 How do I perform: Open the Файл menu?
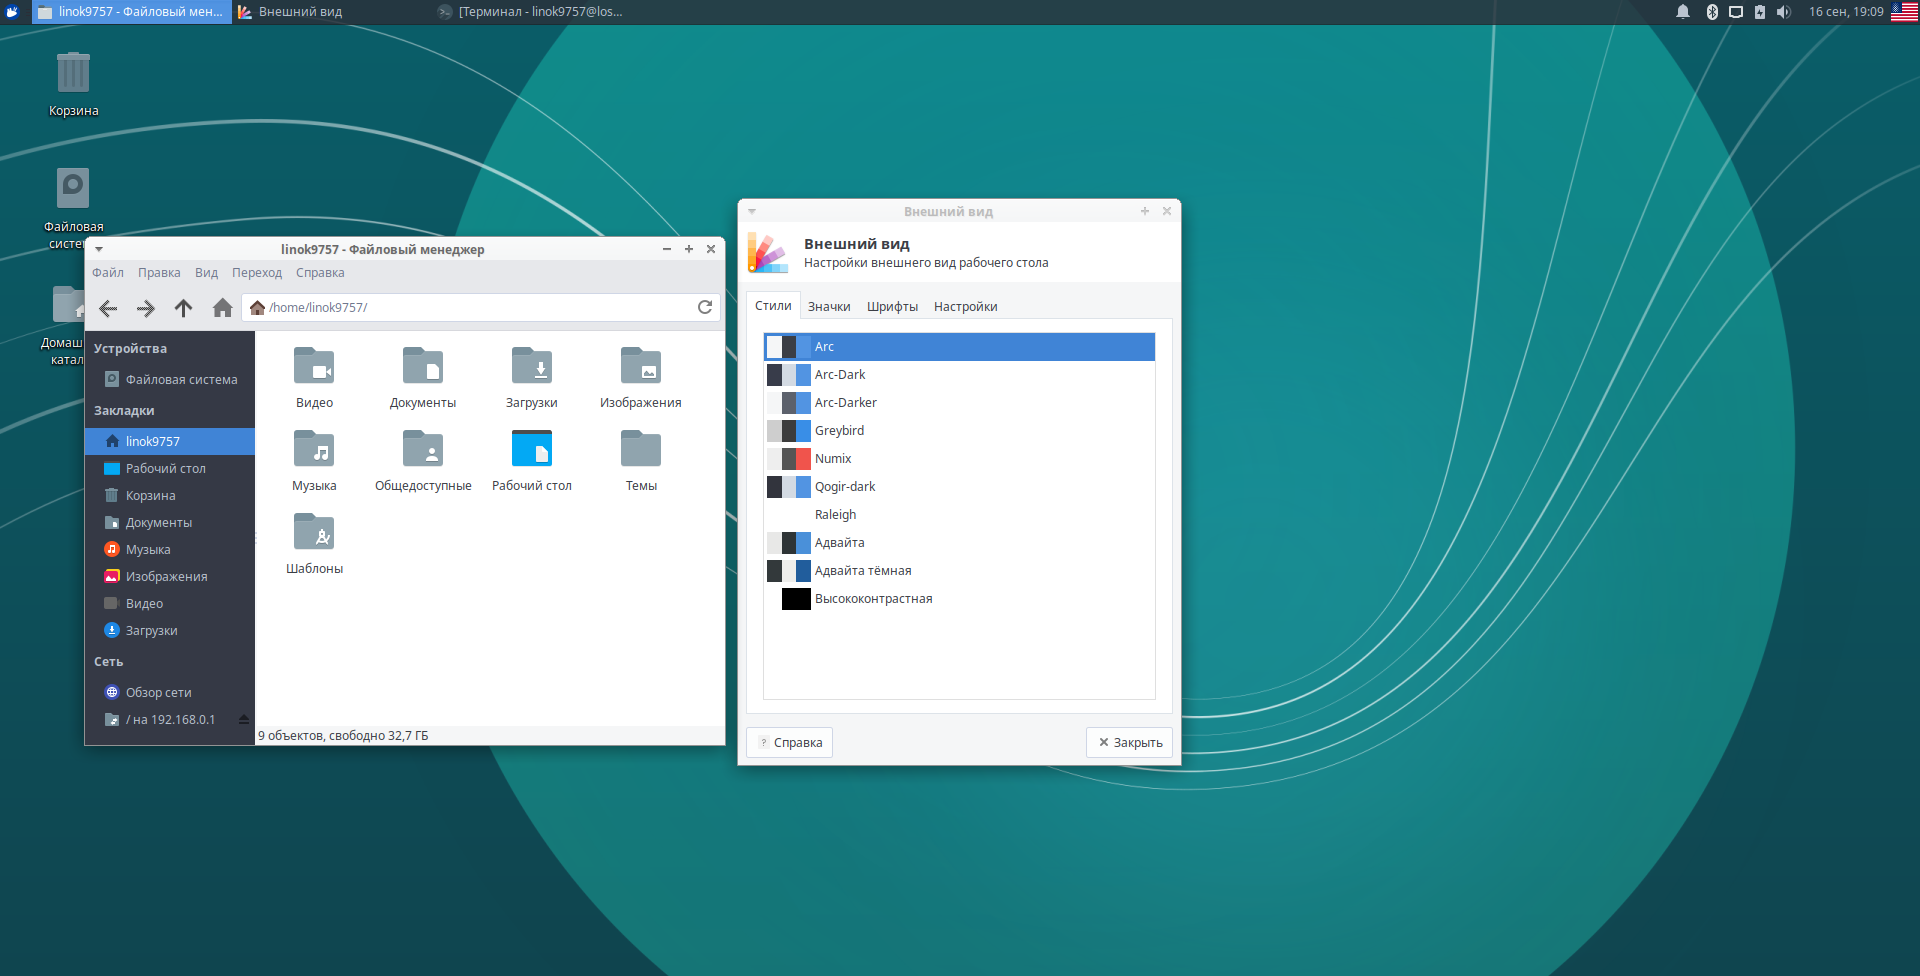pos(108,273)
